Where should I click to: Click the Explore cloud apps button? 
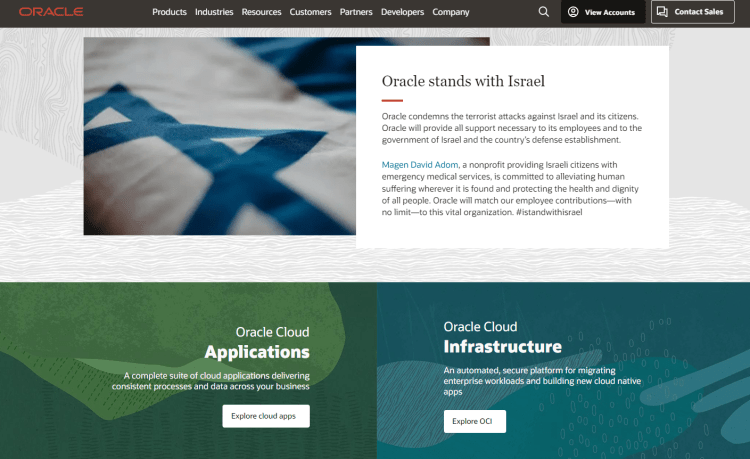tap(266, 416)
